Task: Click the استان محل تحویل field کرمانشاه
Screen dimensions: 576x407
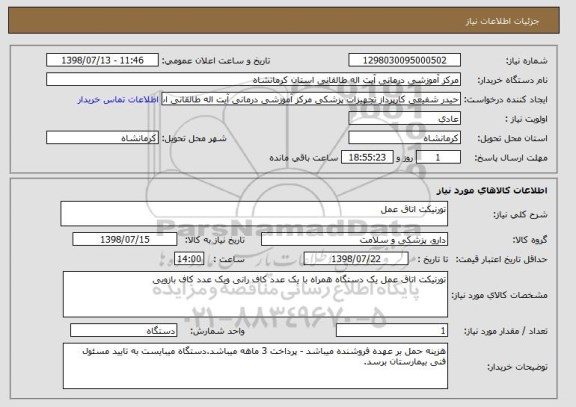Action: click(404, 138)
